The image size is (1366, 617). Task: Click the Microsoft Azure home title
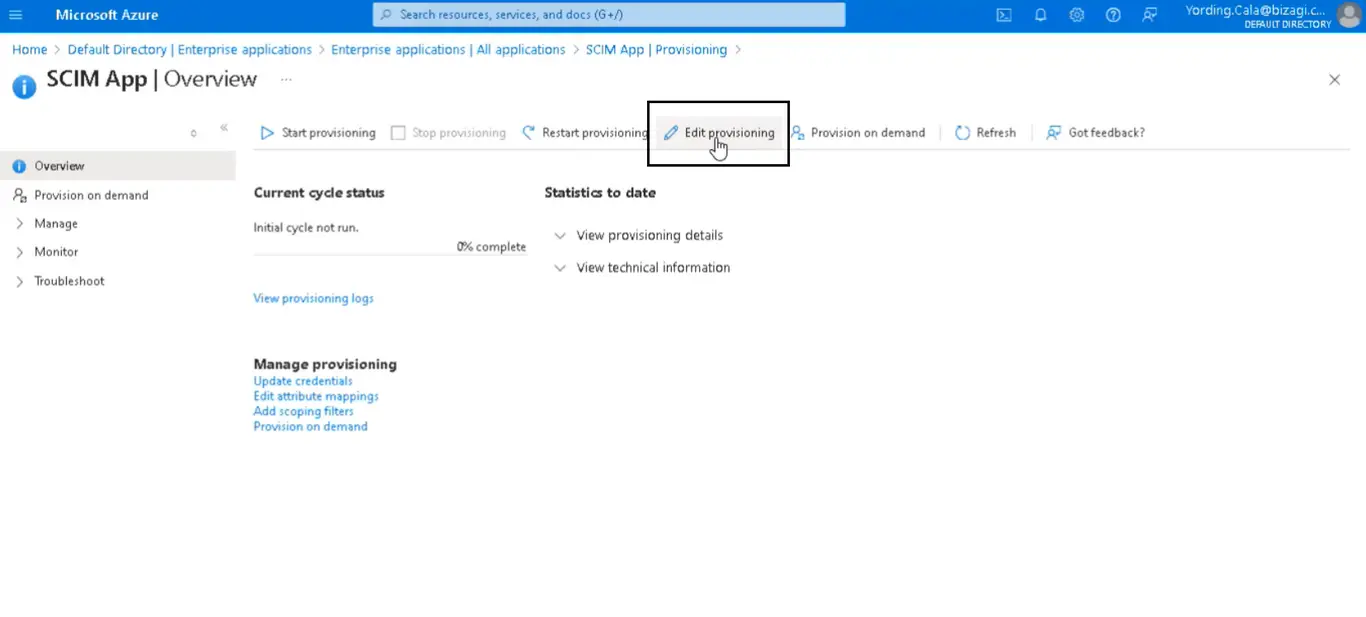[x=107, y=15]
